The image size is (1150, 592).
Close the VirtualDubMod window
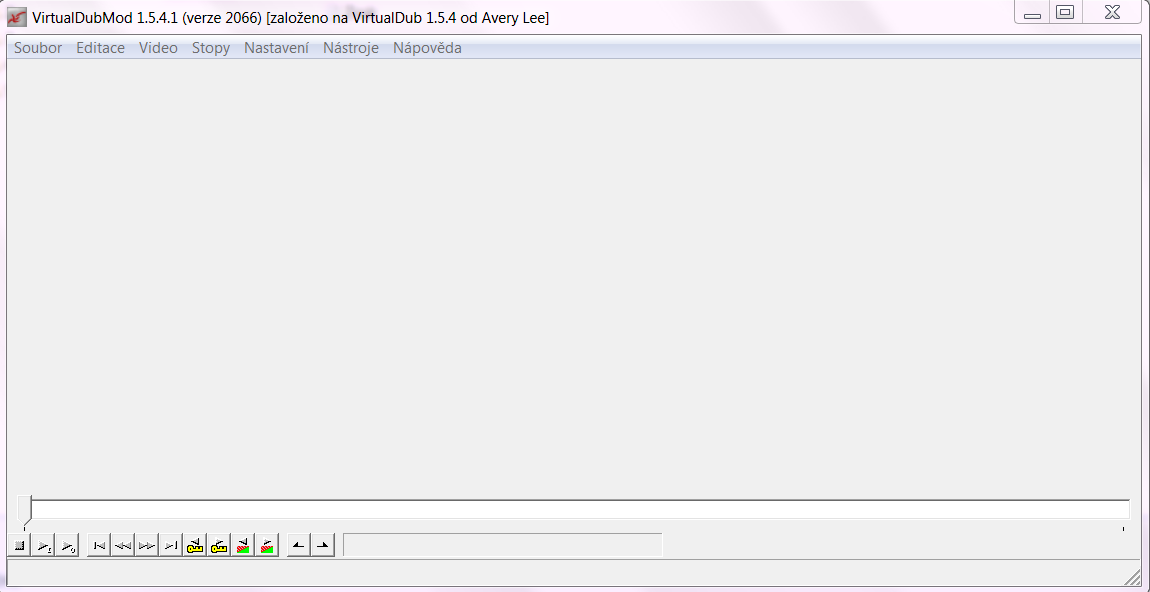pyautogui.click(x=1113, y=12)
